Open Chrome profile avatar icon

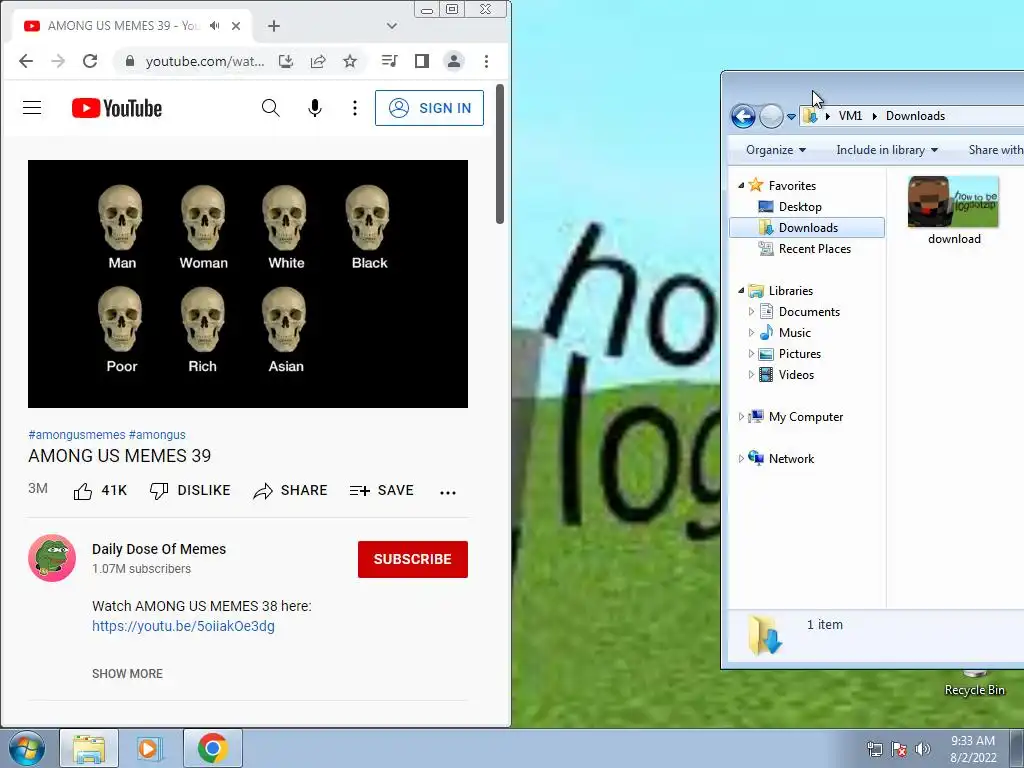pos(454,61)
